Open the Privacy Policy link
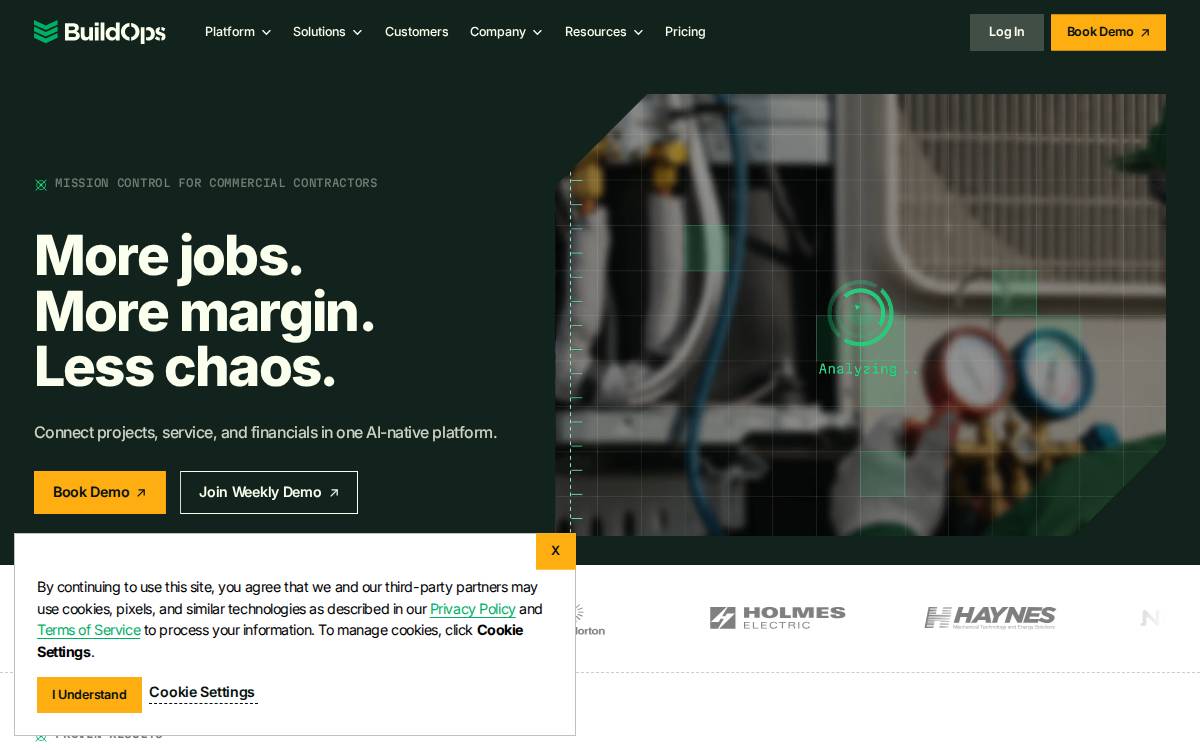Viewport: 1200px width, 750px height. 473,609
